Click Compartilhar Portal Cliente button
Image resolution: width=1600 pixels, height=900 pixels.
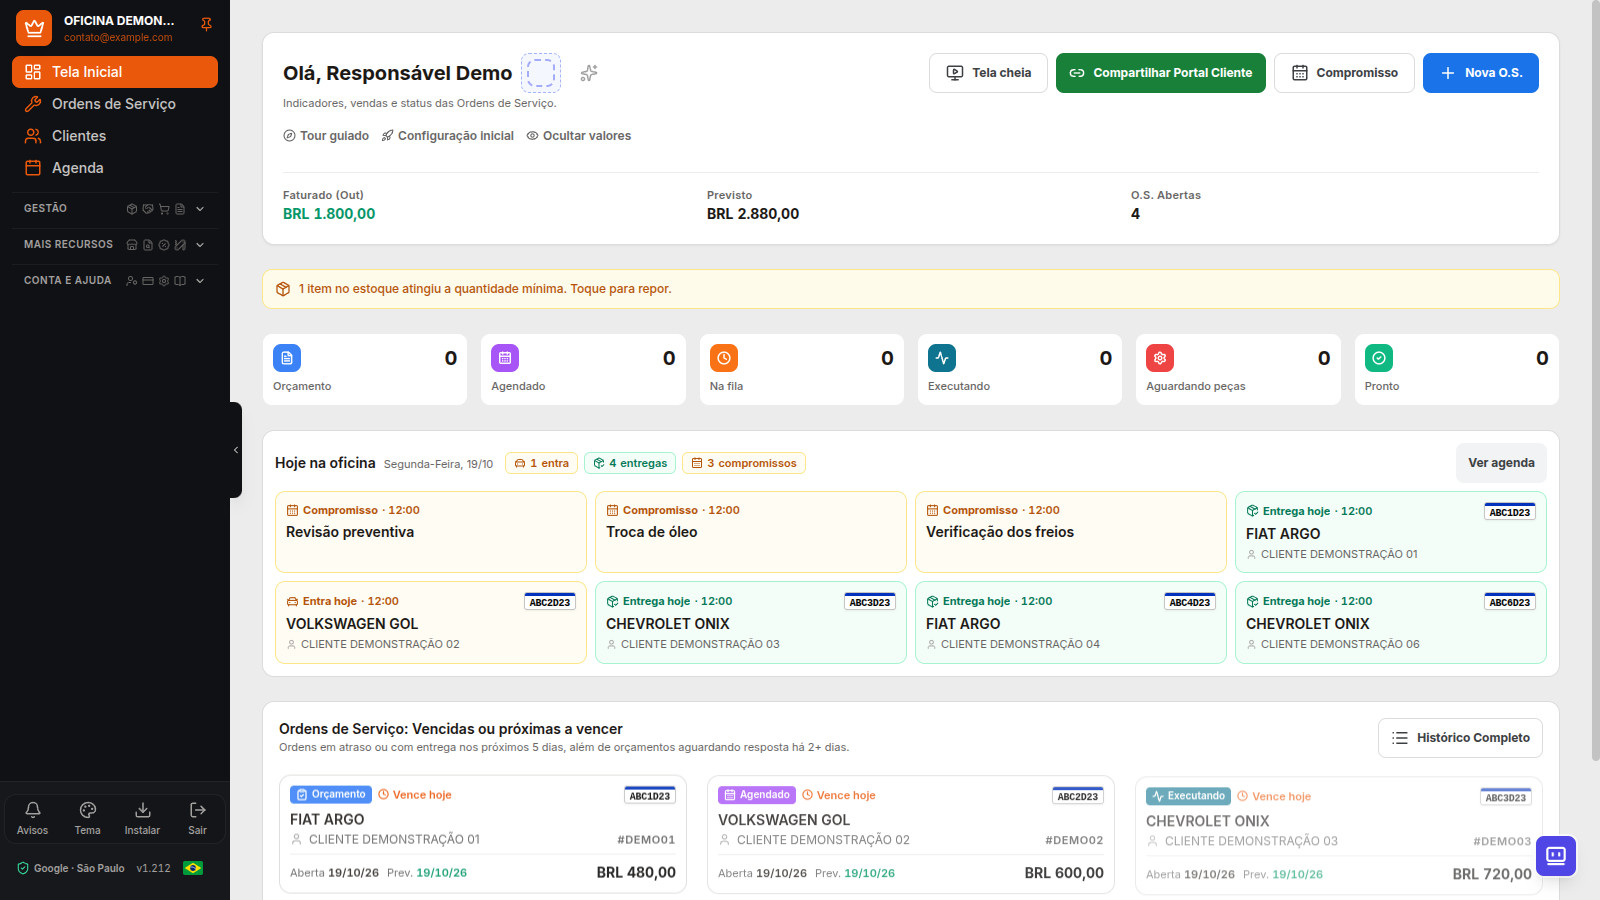point(1161,73)
